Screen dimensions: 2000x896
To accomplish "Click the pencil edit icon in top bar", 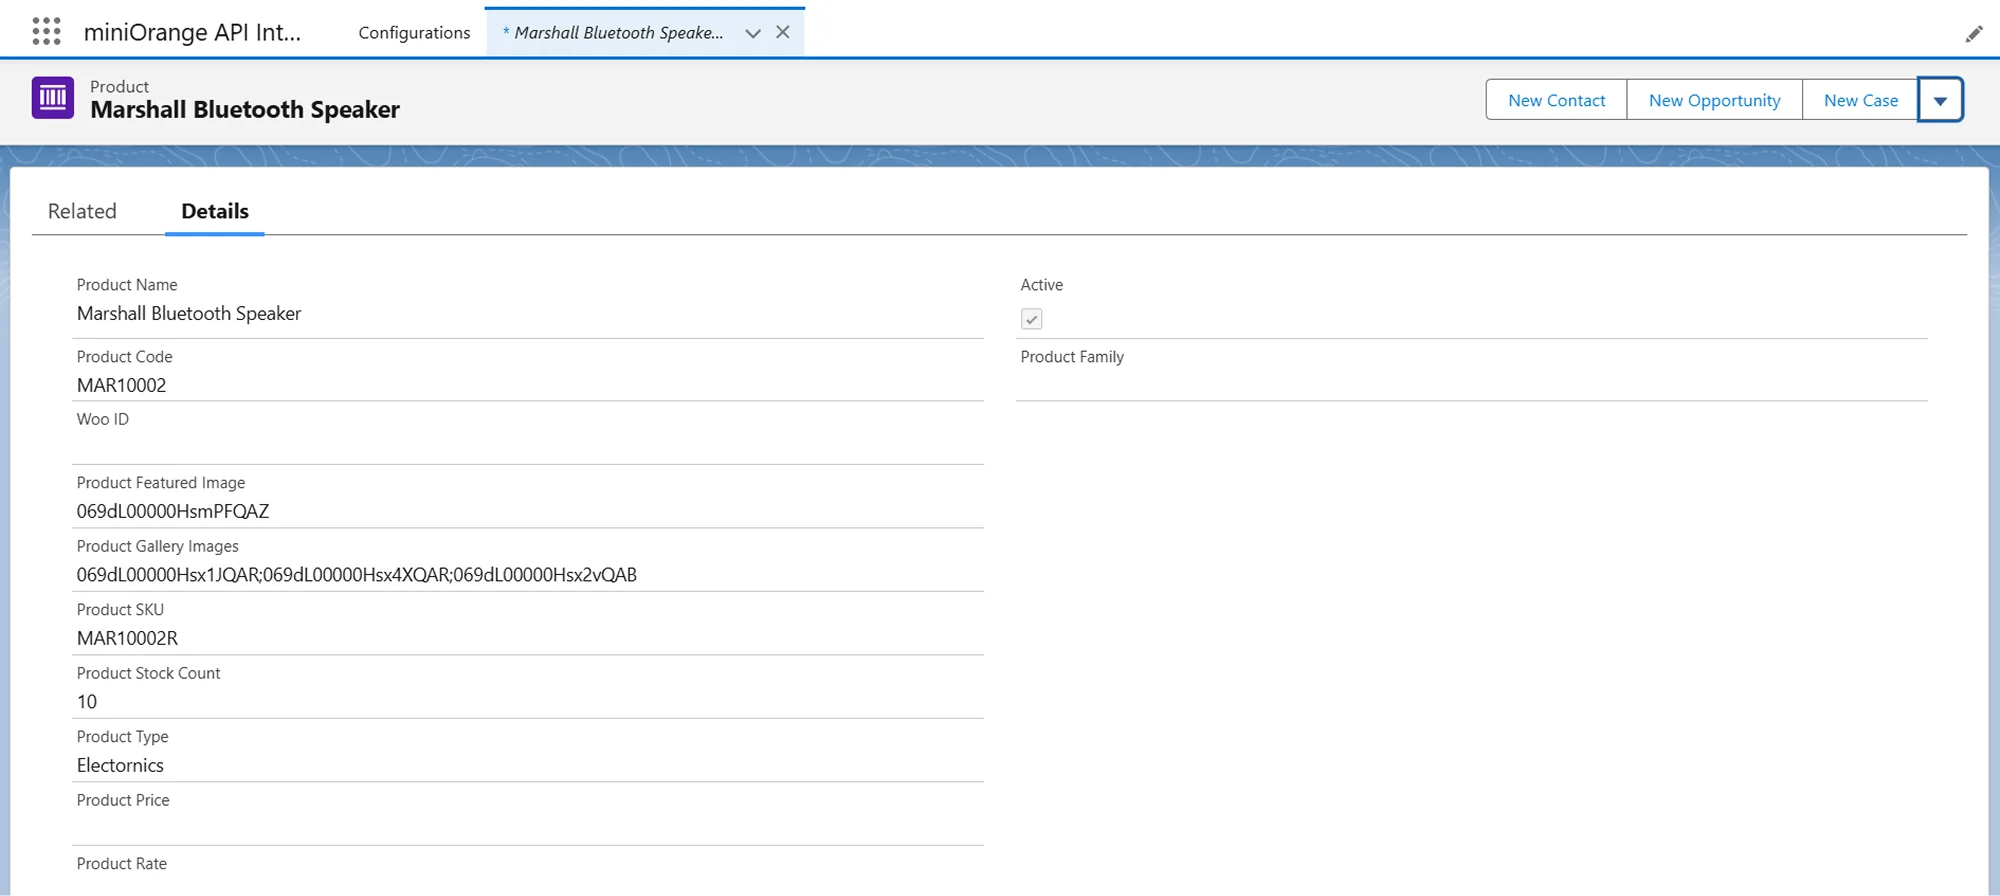I will (x=1973, y=34).
